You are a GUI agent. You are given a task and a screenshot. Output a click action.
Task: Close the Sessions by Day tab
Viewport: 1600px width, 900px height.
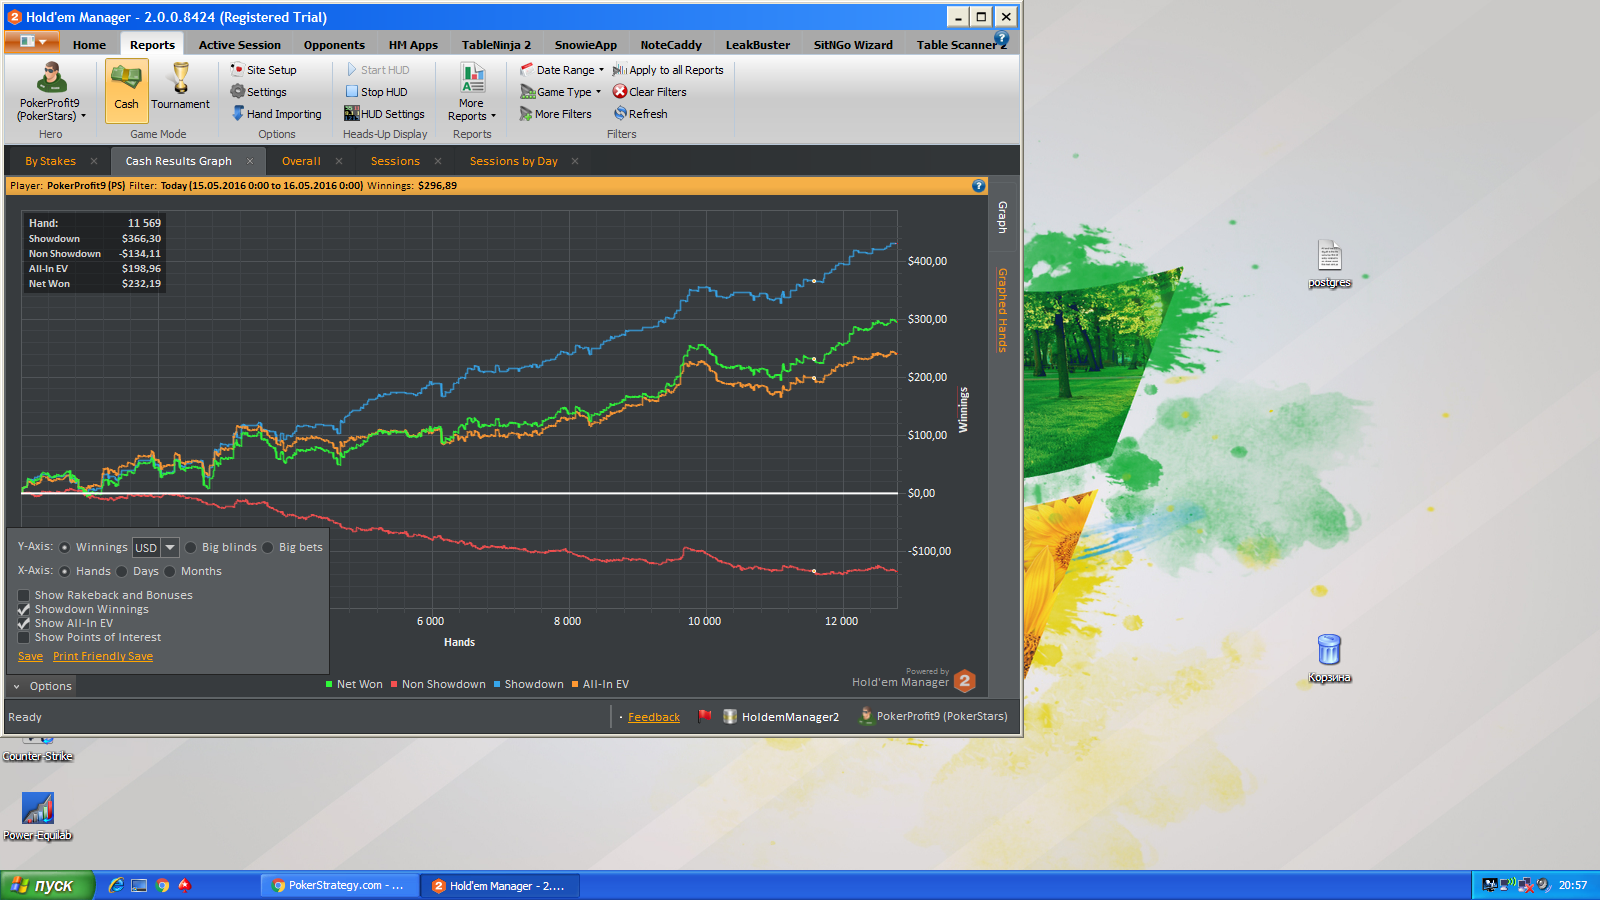[575, 161]
